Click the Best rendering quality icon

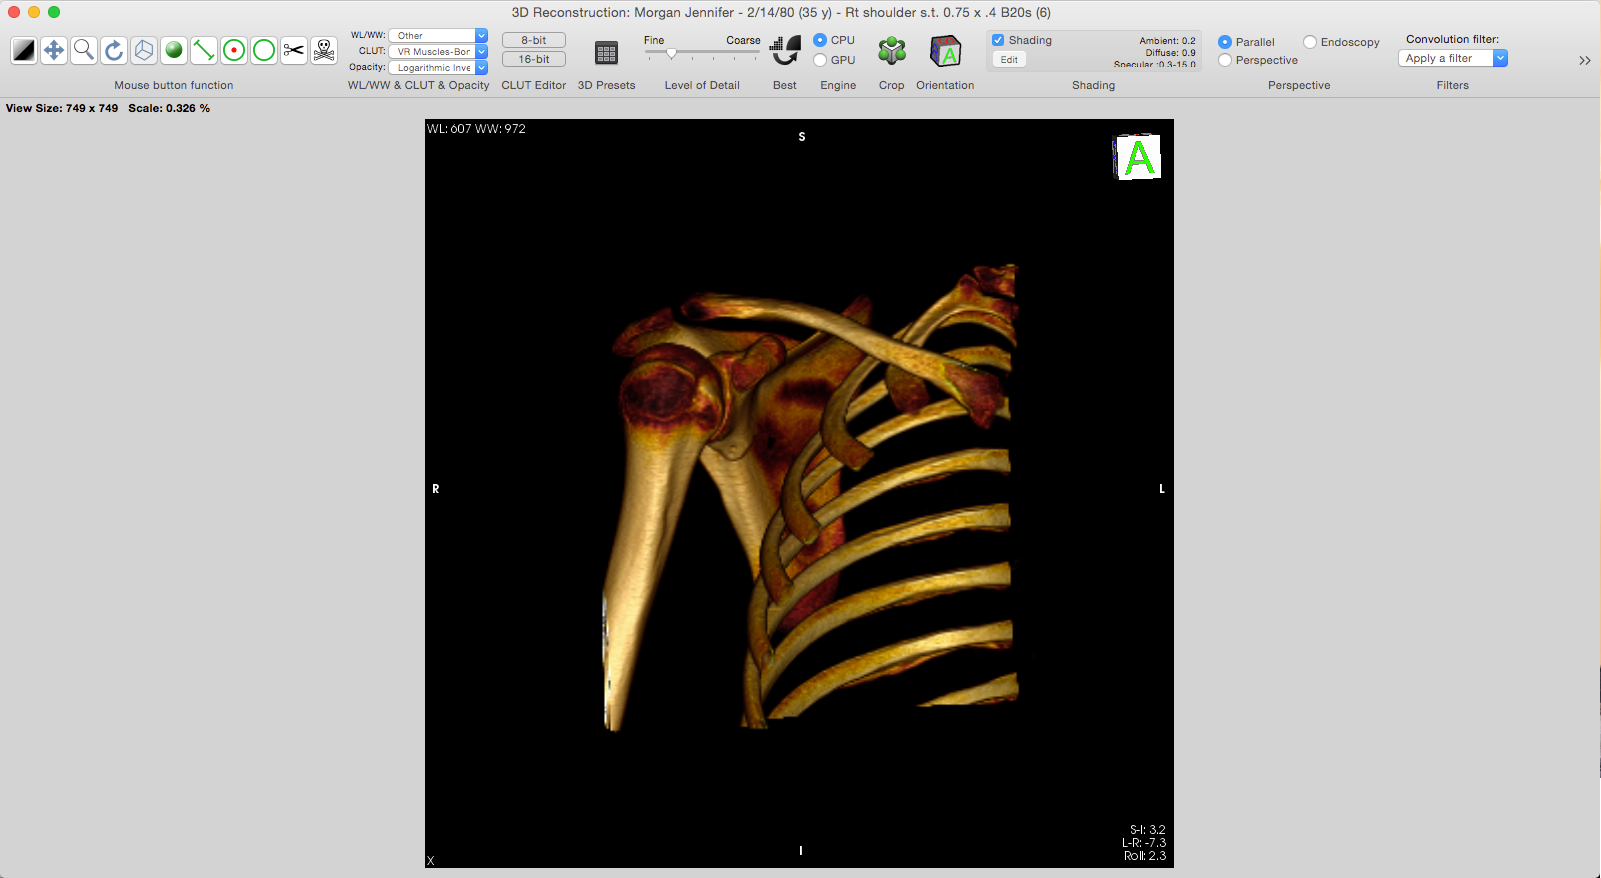tap(785, 51)
